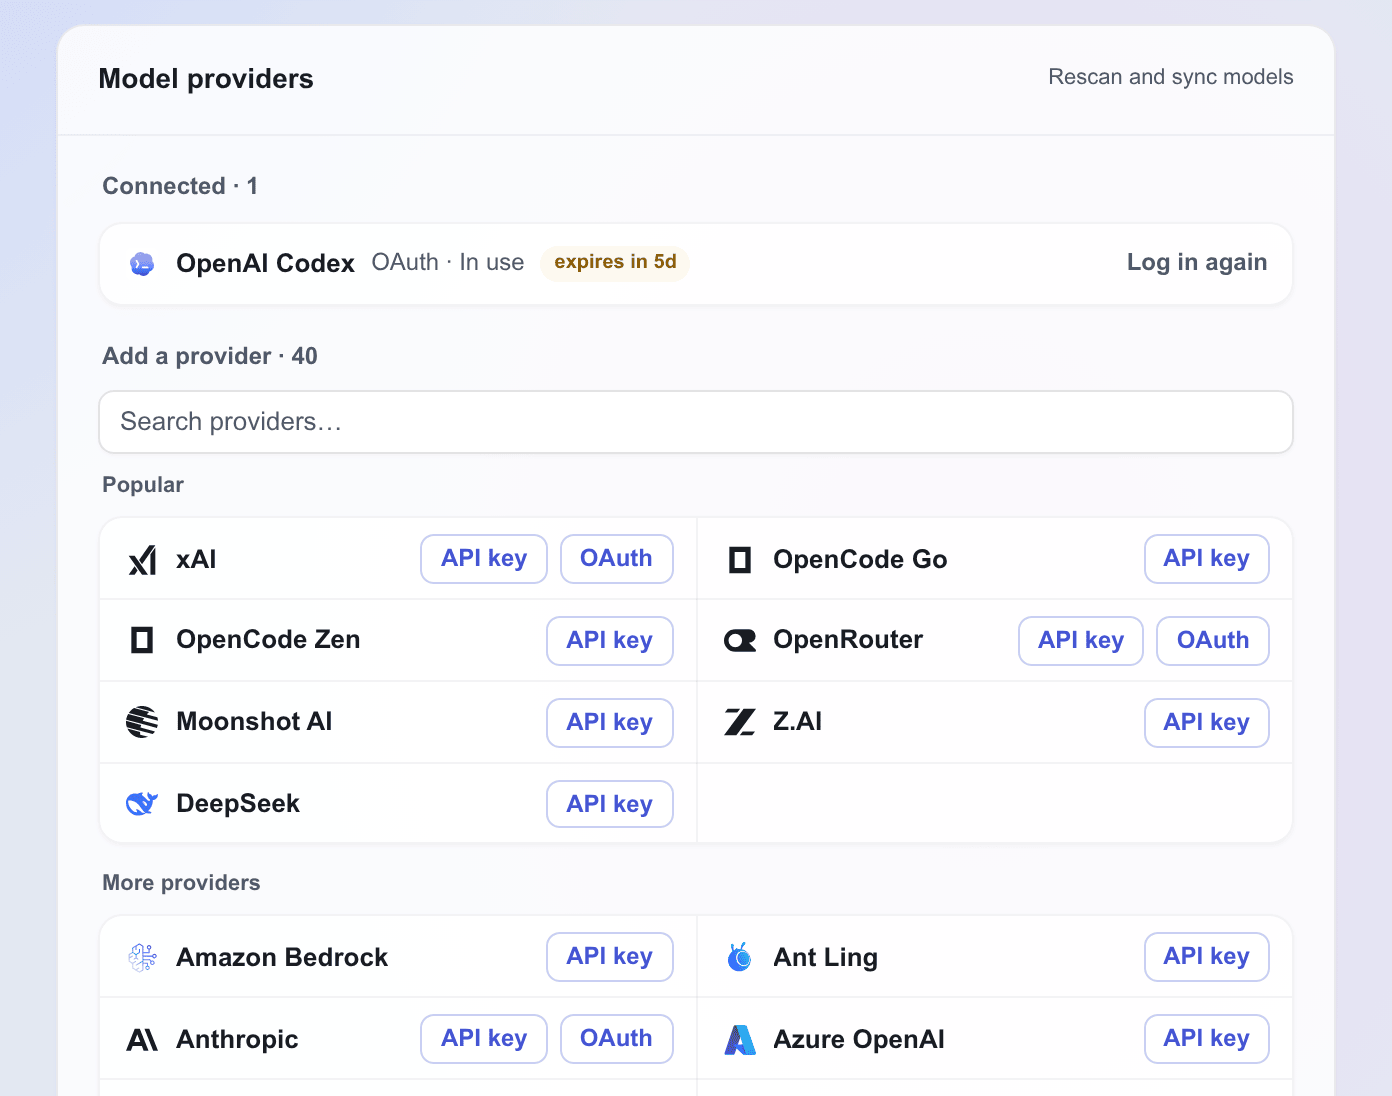Click the 'Popular' section label
This screenshot has height=1096, width=1392.
[143, 485]
